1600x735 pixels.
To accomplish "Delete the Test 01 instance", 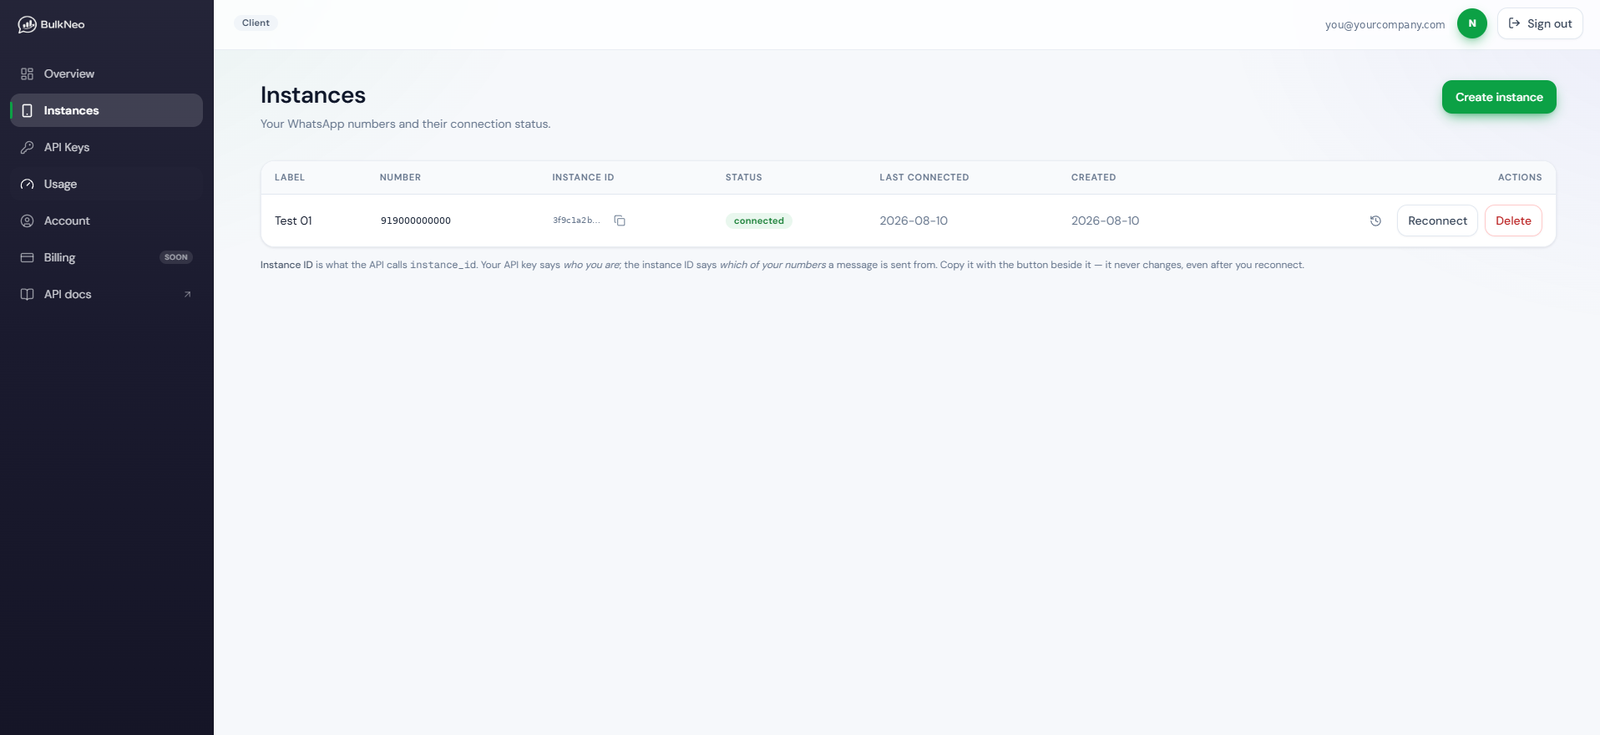I will click(x=1513, y=221).
